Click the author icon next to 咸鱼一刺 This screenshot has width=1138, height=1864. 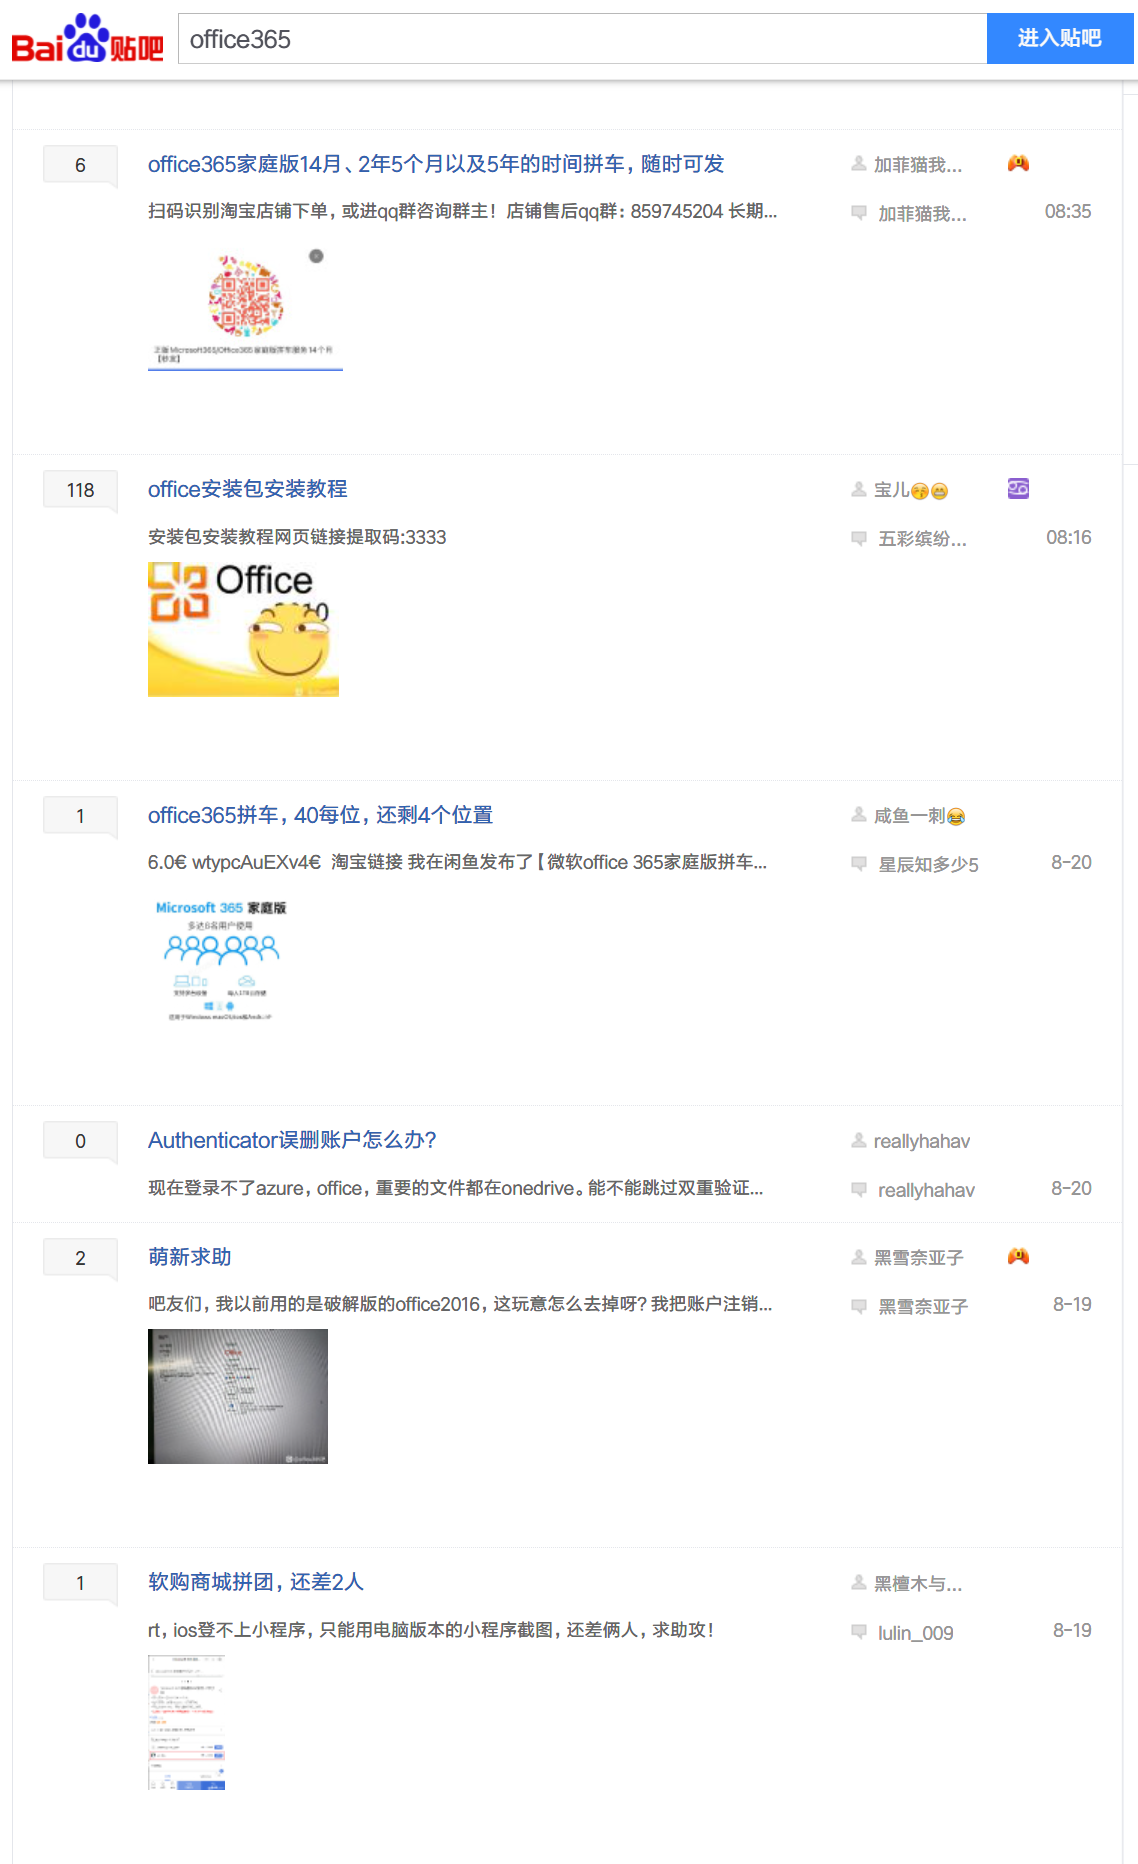point(858,815)
